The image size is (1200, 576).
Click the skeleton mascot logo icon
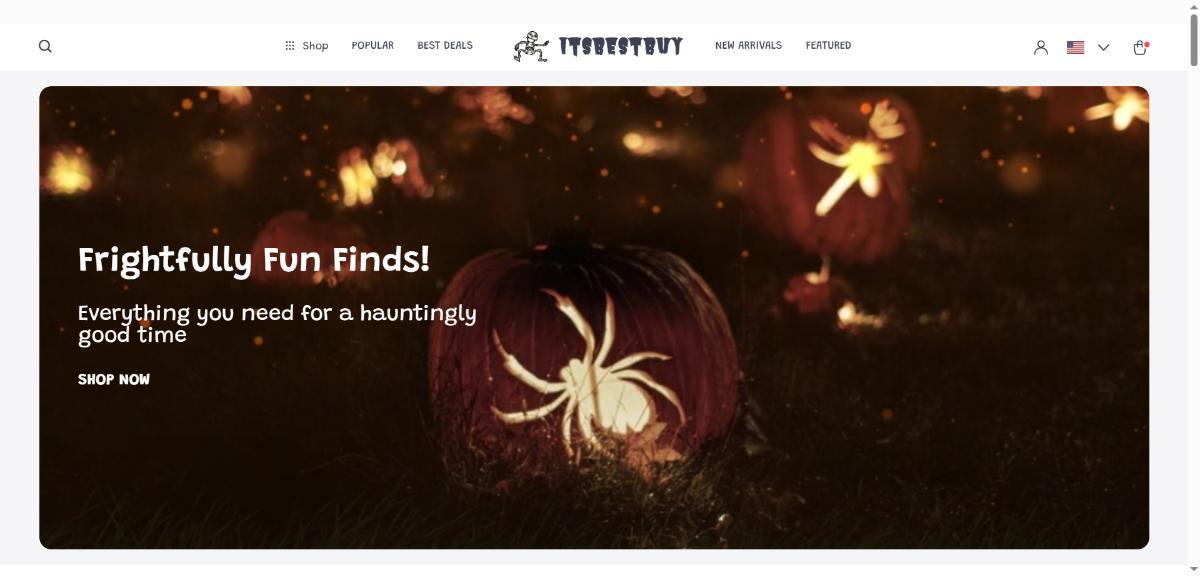click(532, 47)
